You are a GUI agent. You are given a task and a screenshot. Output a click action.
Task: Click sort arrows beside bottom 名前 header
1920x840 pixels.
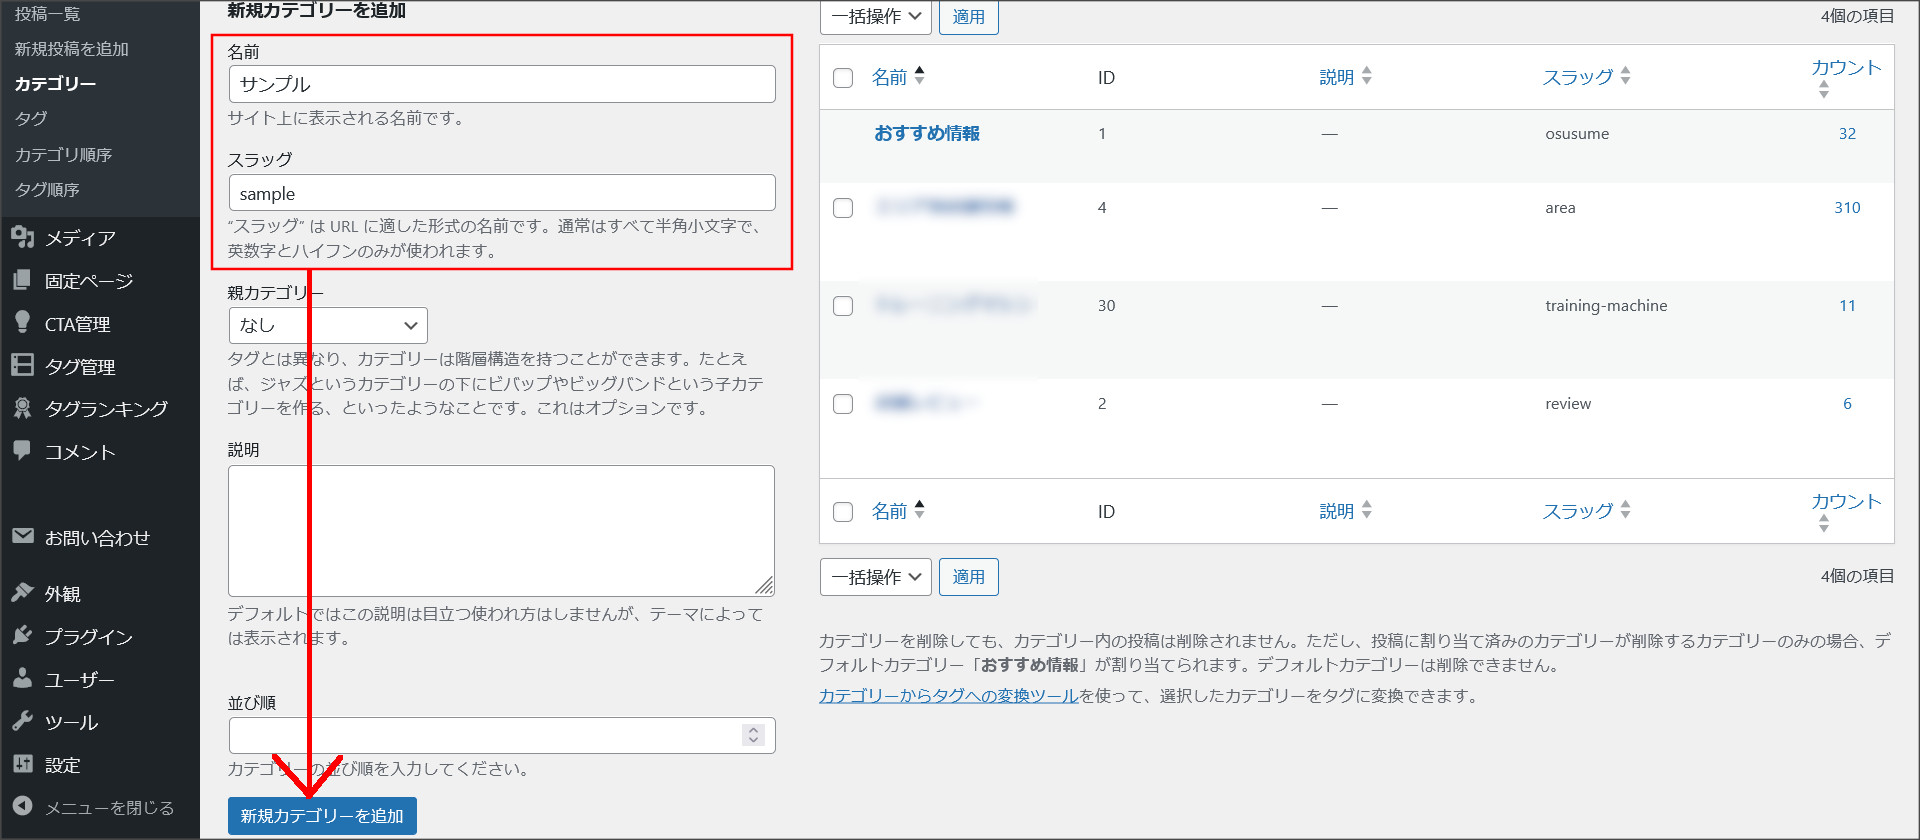pyautogui.click(x=920, y=510)
